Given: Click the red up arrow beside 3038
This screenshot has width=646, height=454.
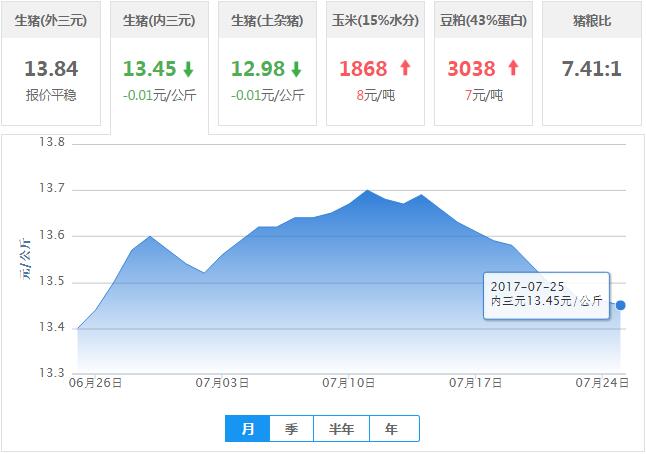Looking at the screenshot, I should tap(513, 68).
